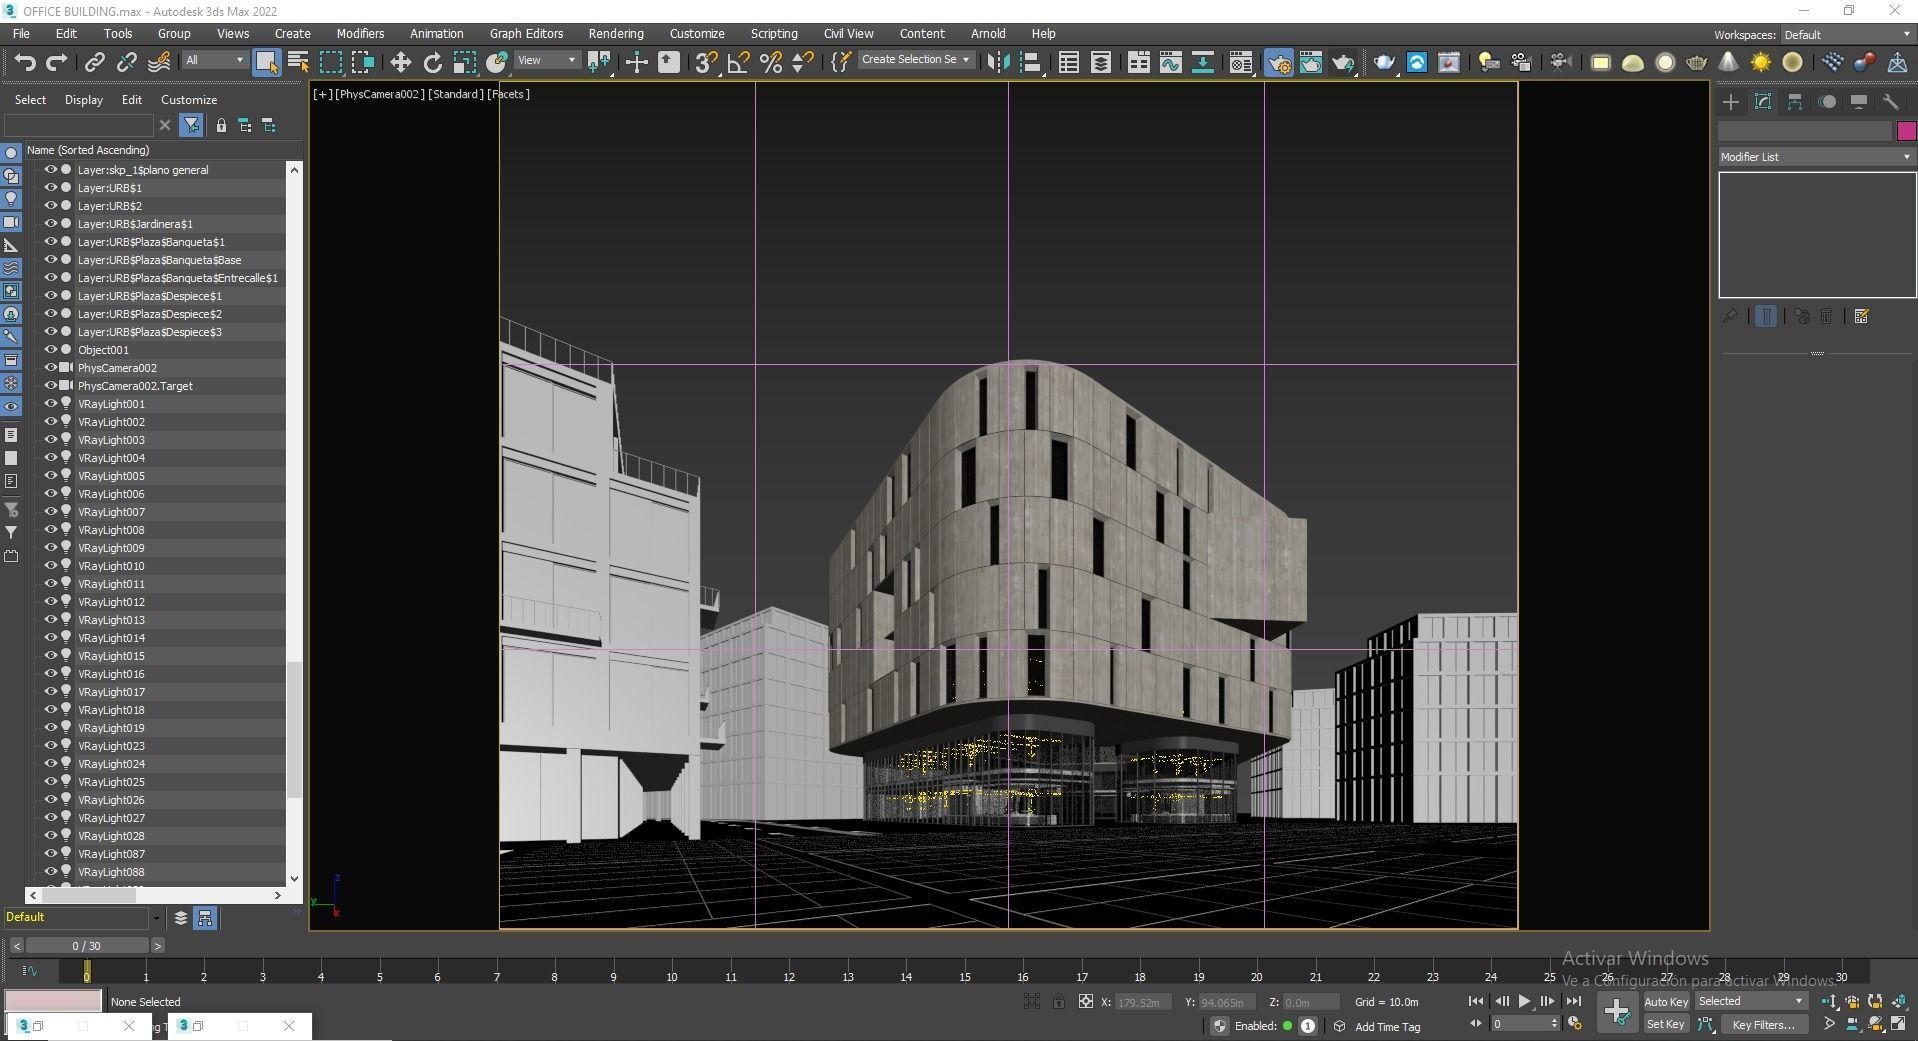Open the Animation menu
The height and width of the screenshot is (1041, 1918).
tap(436, 34)
